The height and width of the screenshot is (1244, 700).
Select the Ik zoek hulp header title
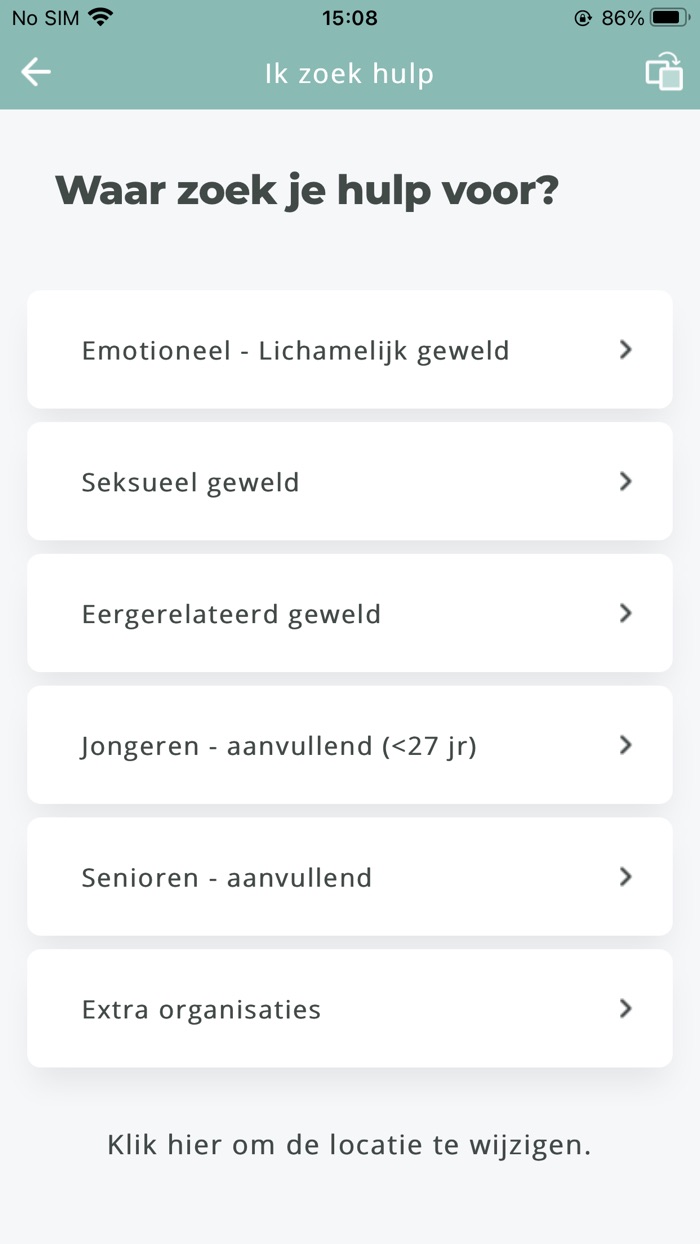point(349,72)
